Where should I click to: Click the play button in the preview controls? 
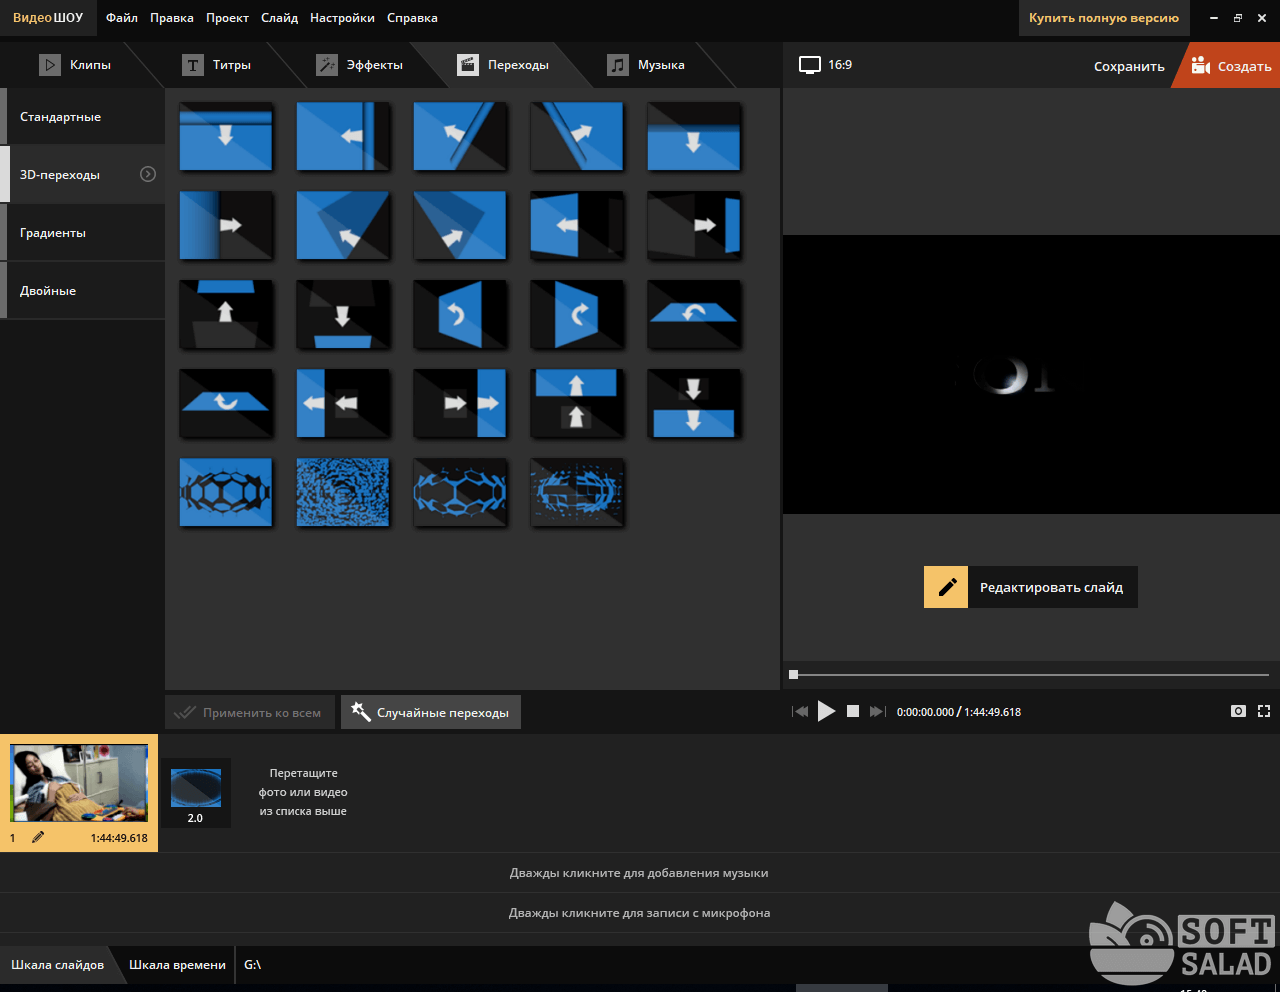[826, 711]
